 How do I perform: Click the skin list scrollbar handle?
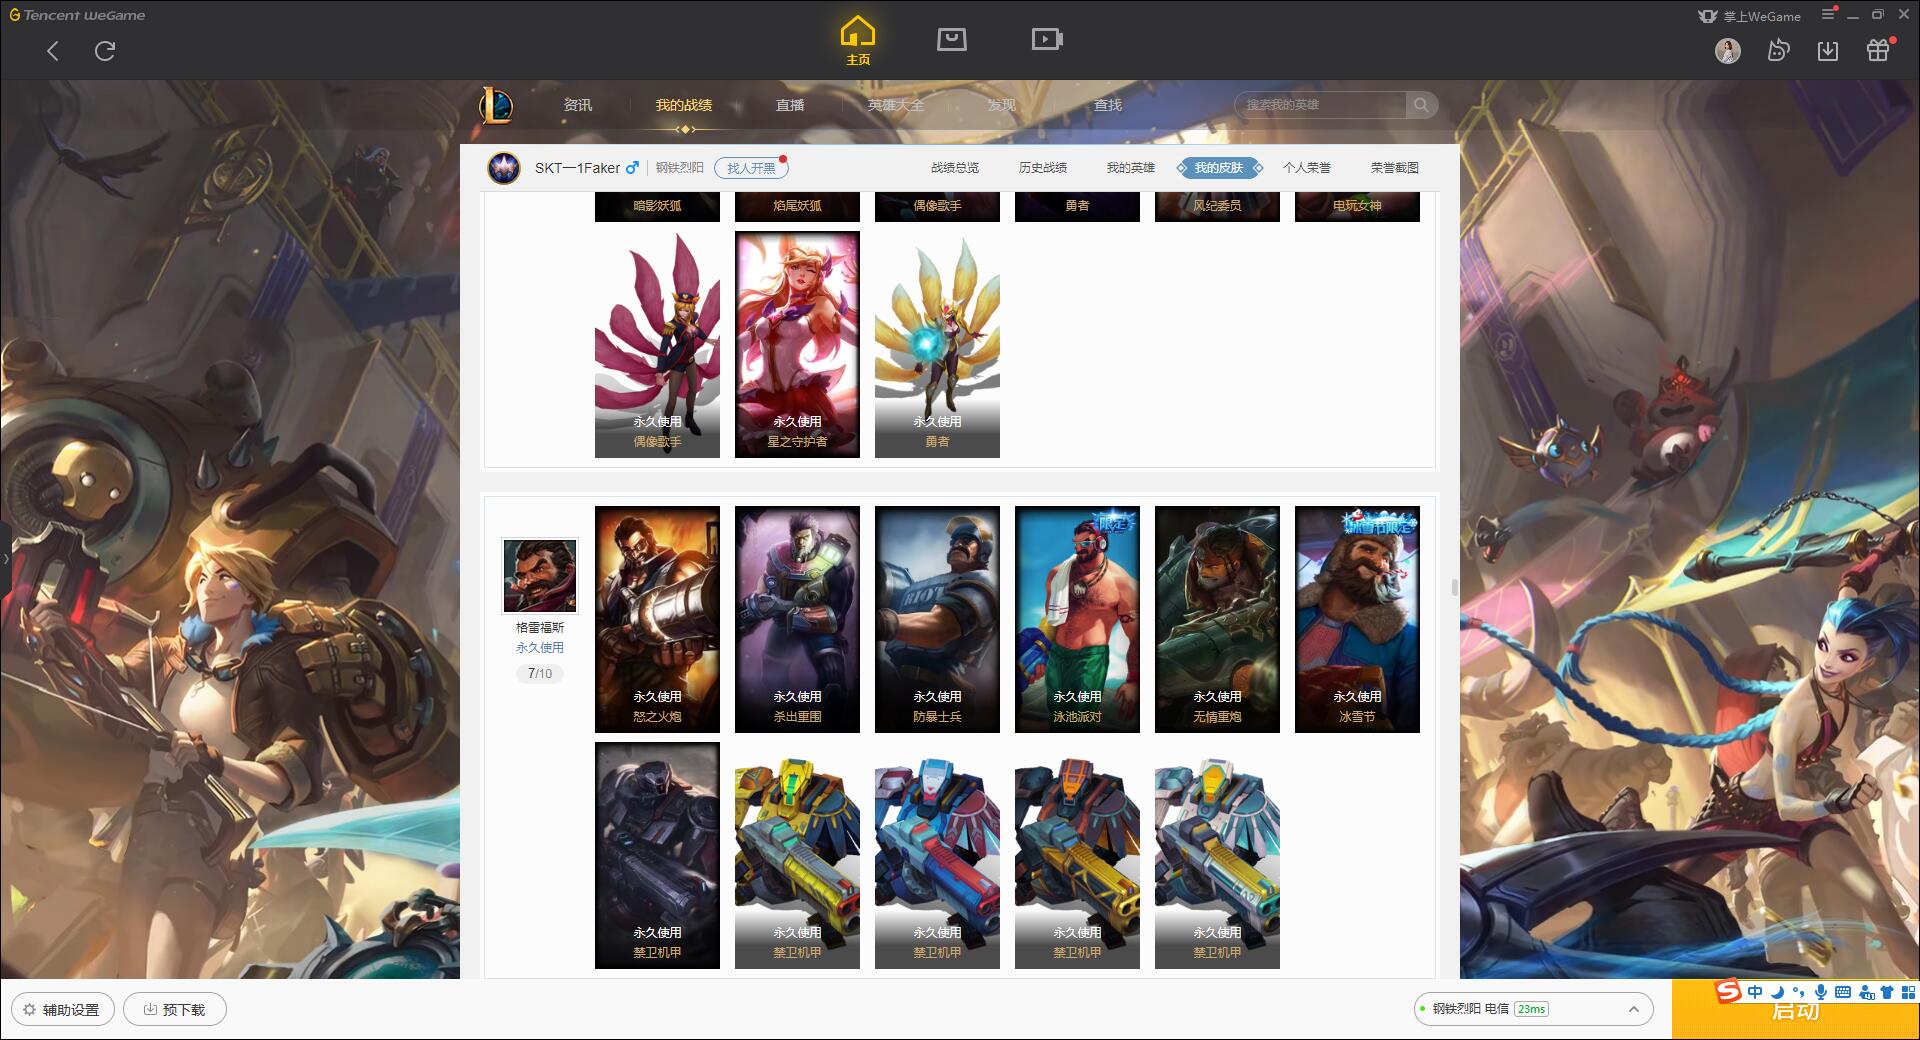pyautogui.click(x=1454, y=587)
